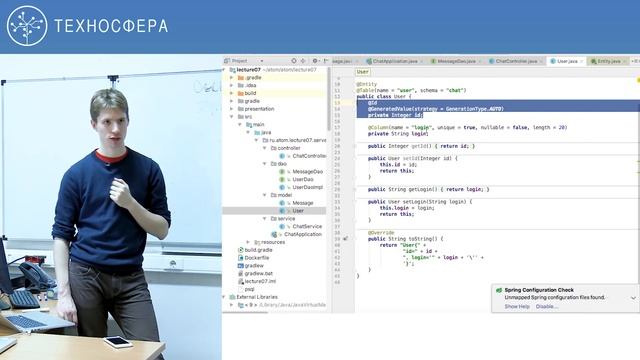Expand the .idea folder
Screen dimensions: 640x360
[232, 85]
